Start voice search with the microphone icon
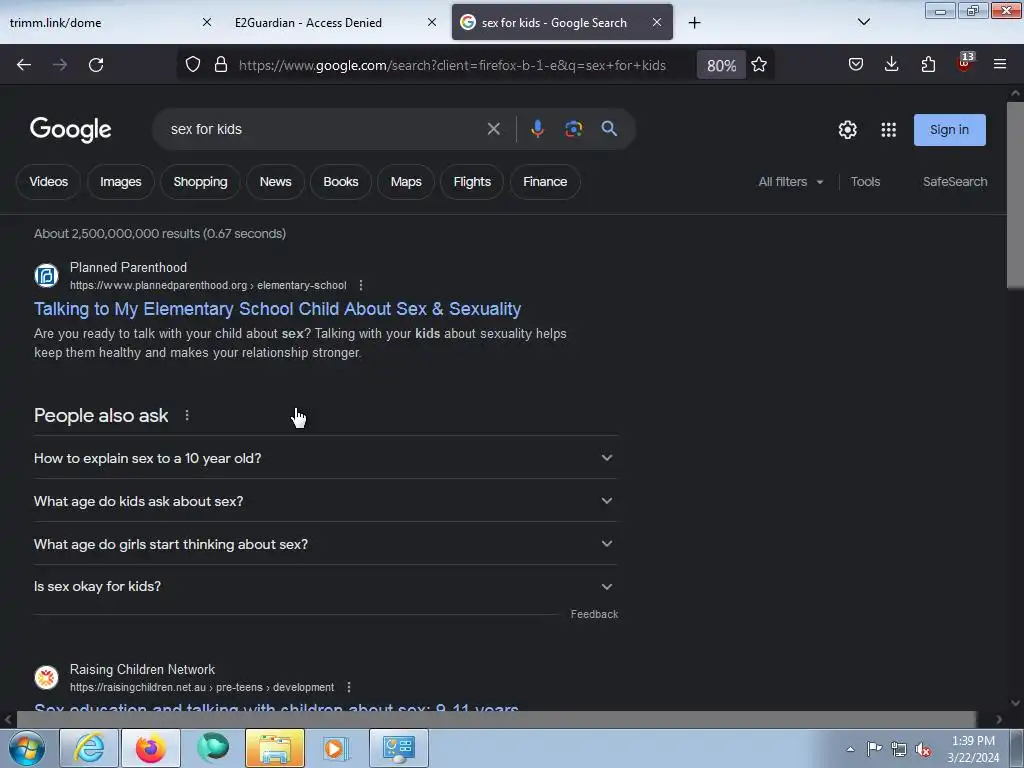Viewport: 1024px width, 768px height. (537, 129)
